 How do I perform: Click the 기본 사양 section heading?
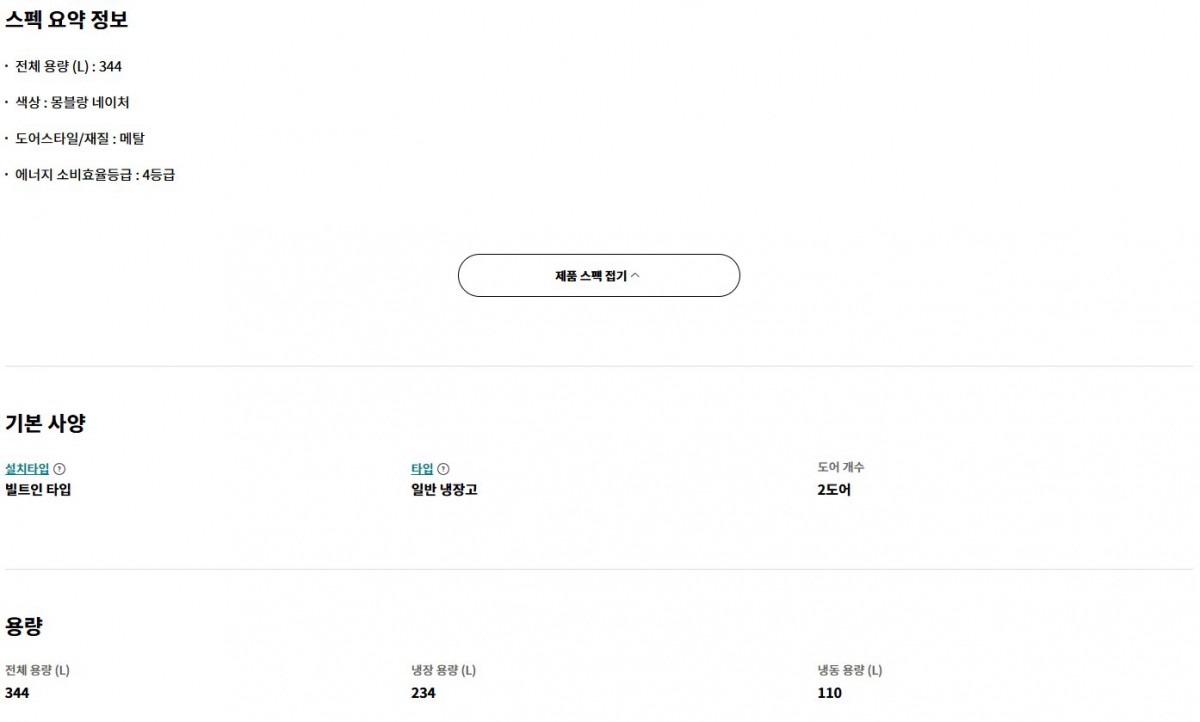pos(45,423)
